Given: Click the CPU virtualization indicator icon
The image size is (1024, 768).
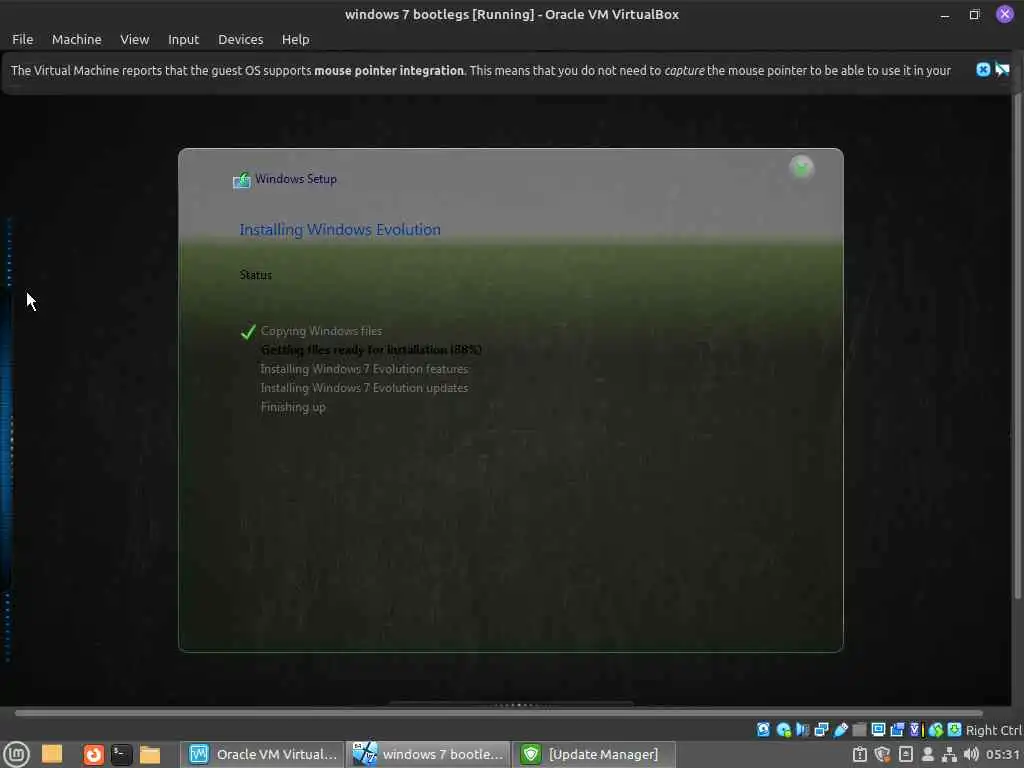Looking at the screenshot, I should click(x=916, y=729).
